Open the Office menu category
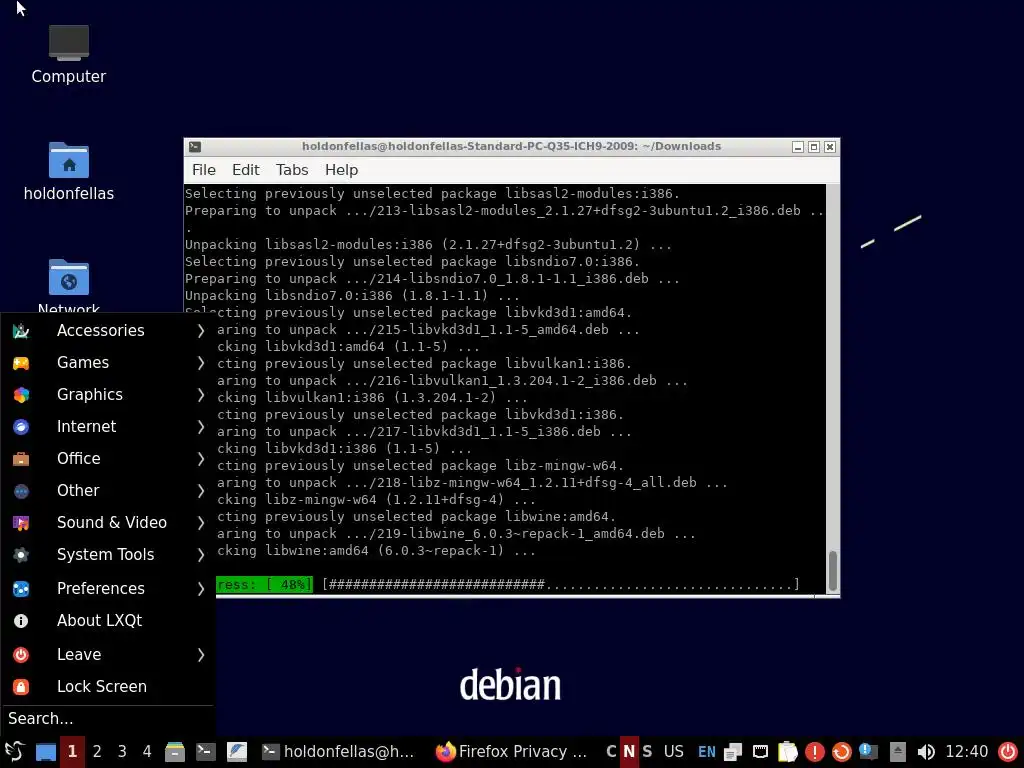 click(108, 458)
